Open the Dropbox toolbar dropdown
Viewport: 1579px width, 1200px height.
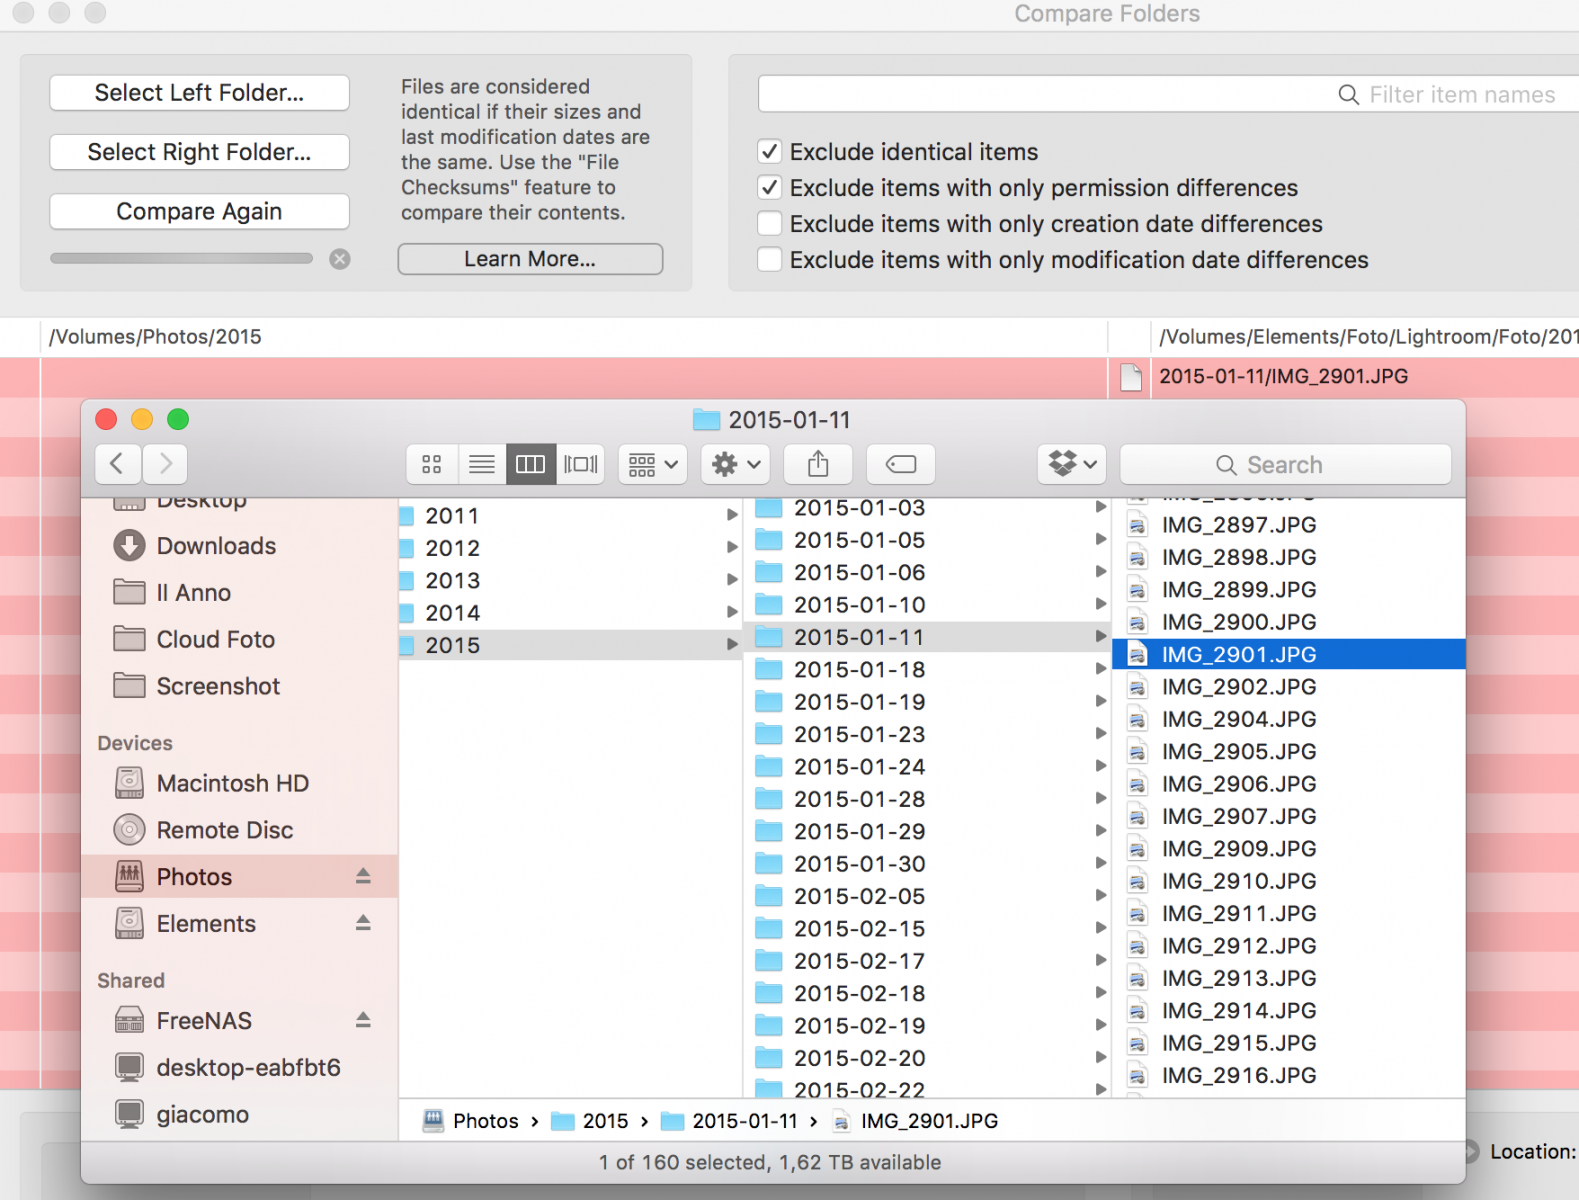1072,464
